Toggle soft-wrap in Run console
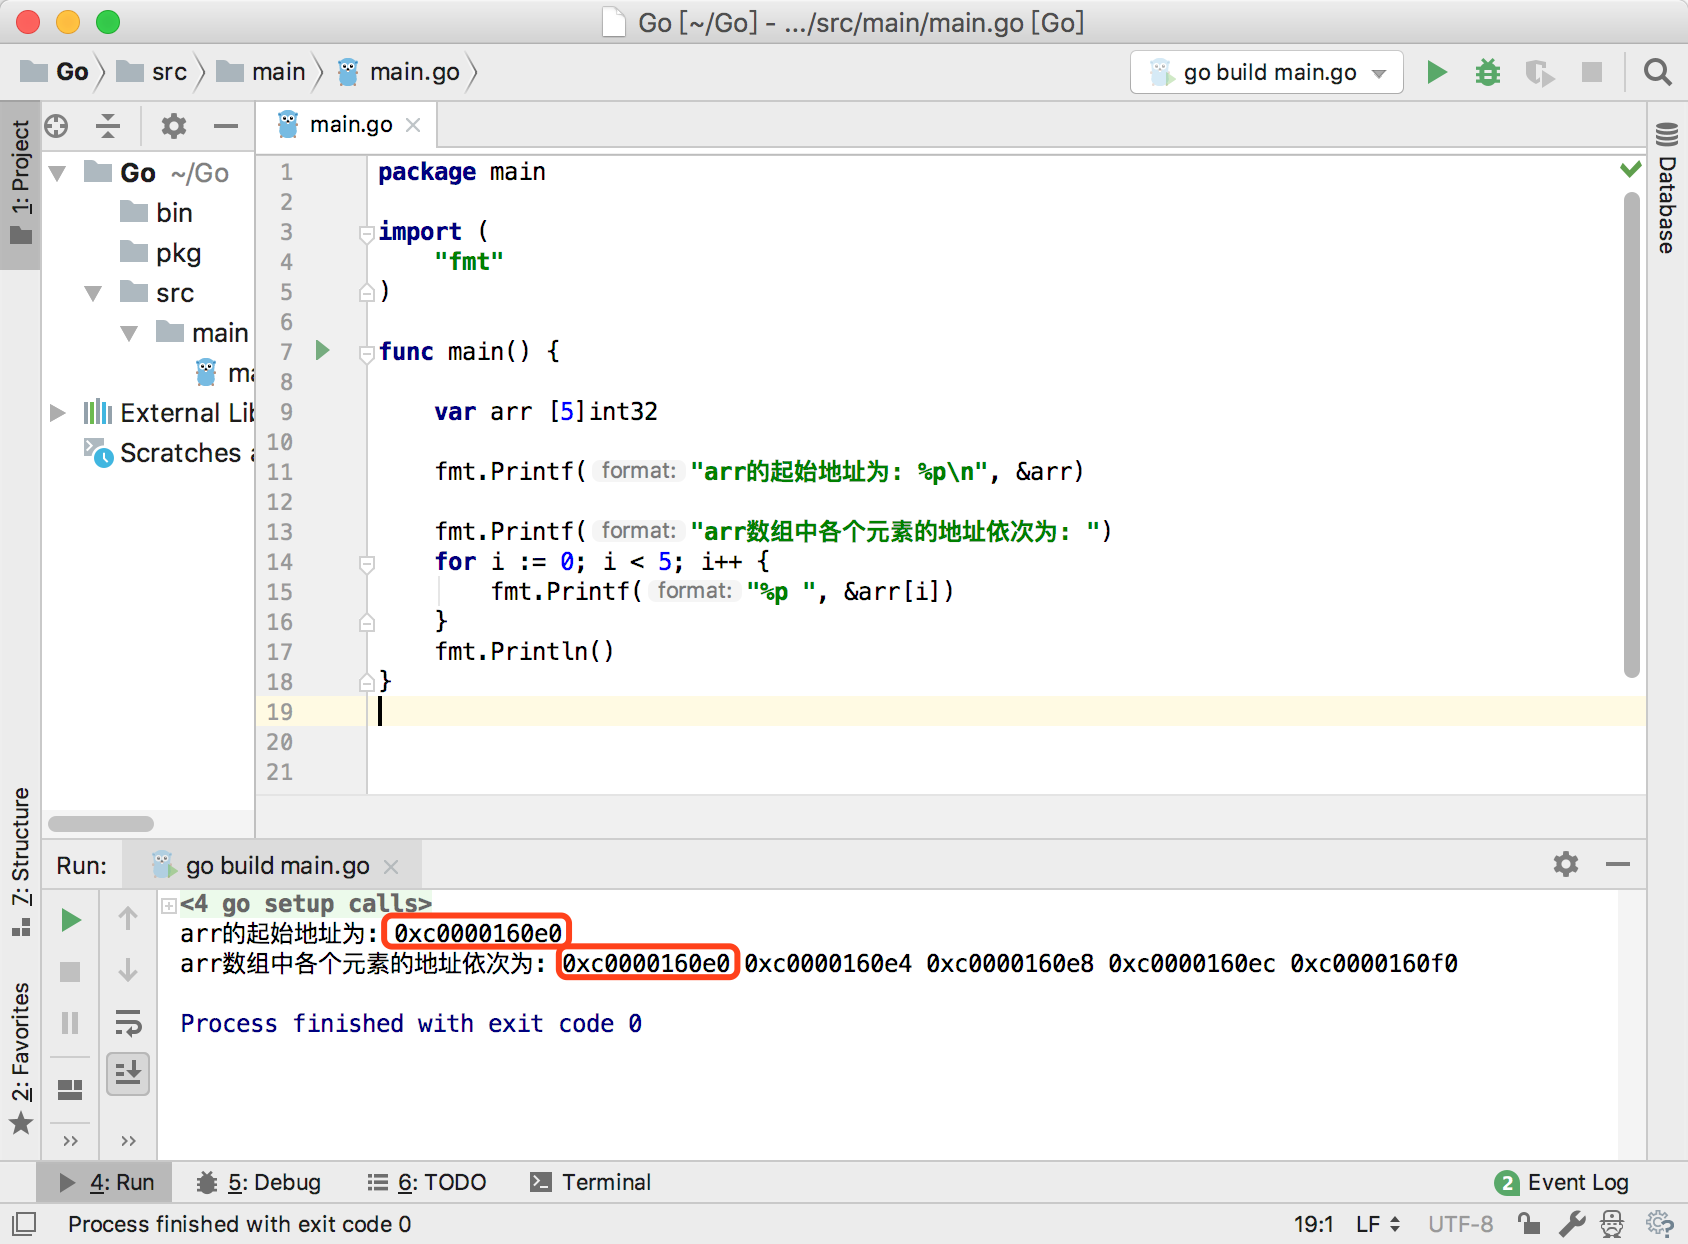The image size is (1688, 1244). tap(128, 1022)
